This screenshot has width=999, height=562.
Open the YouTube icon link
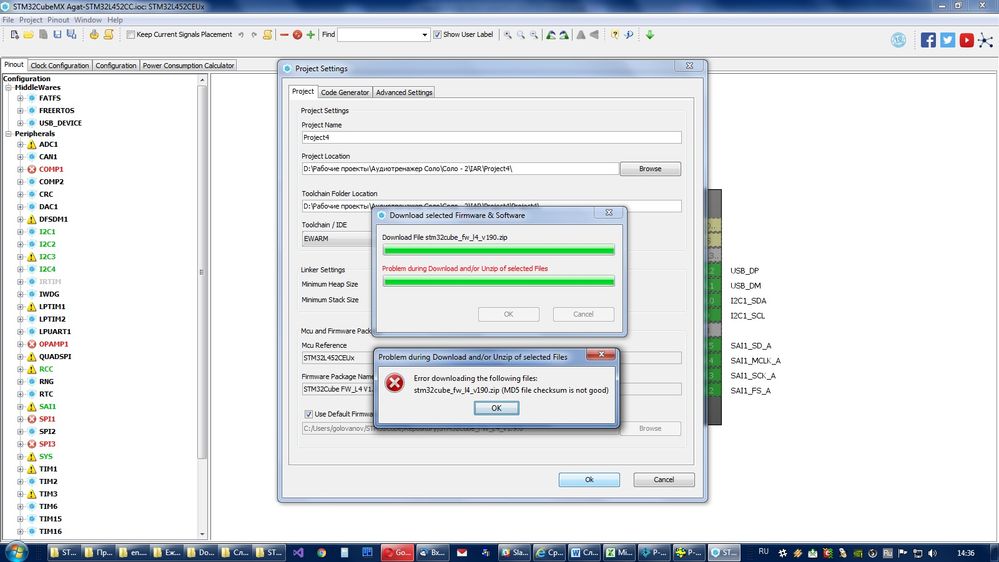click(967, 40)
